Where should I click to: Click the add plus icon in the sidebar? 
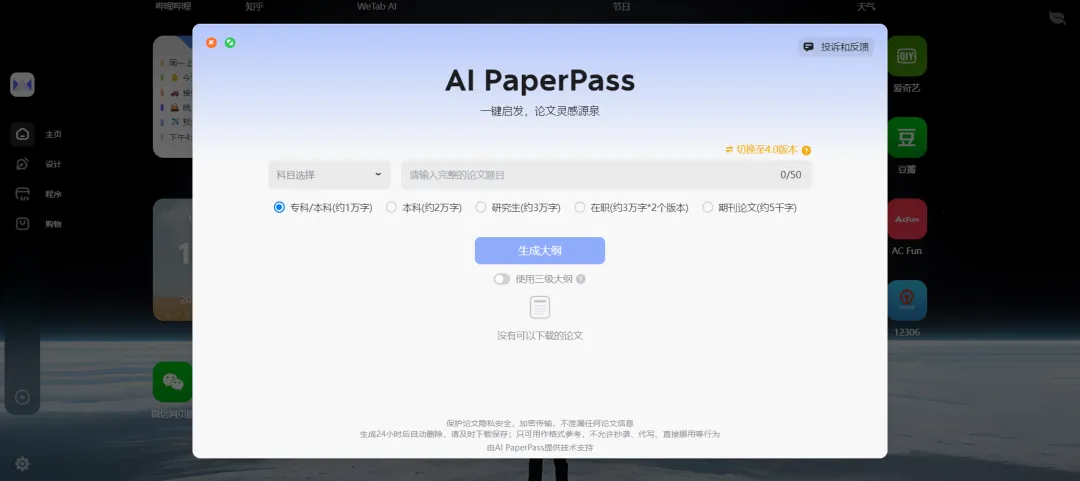(22, 398)
